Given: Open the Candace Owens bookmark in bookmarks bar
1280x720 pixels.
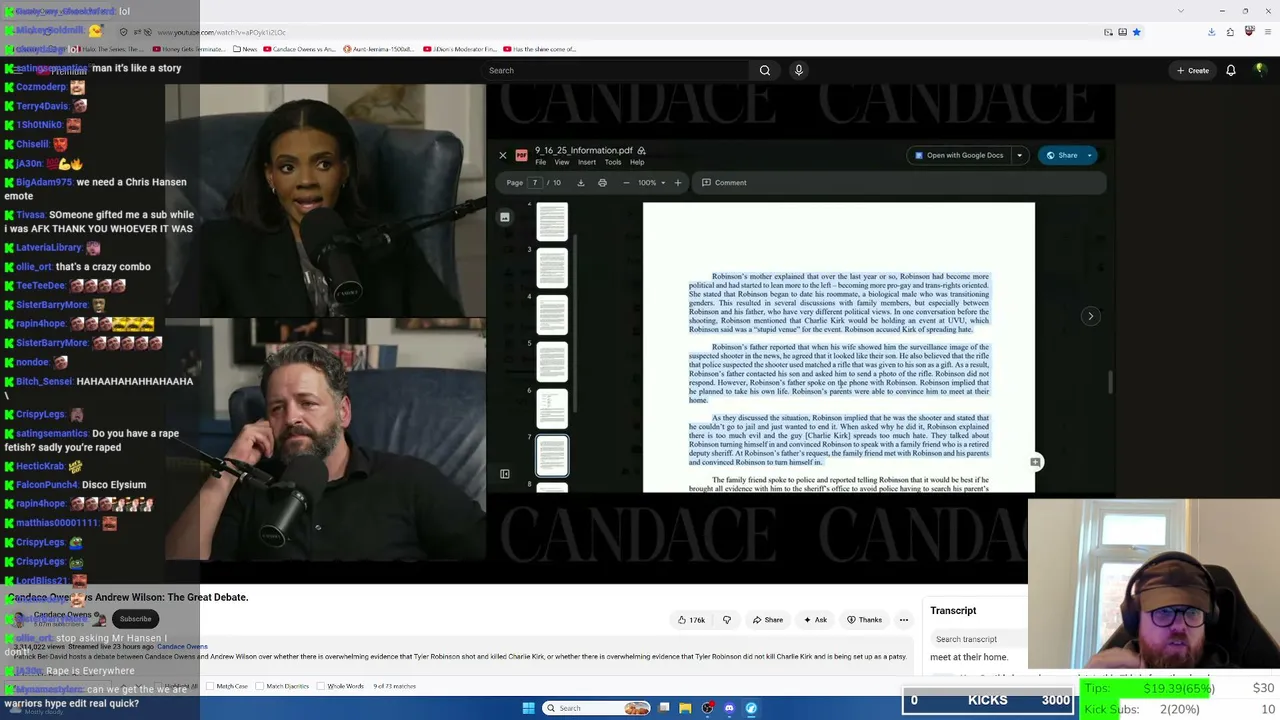Looking at the screenshot, I should coord(301,49).
